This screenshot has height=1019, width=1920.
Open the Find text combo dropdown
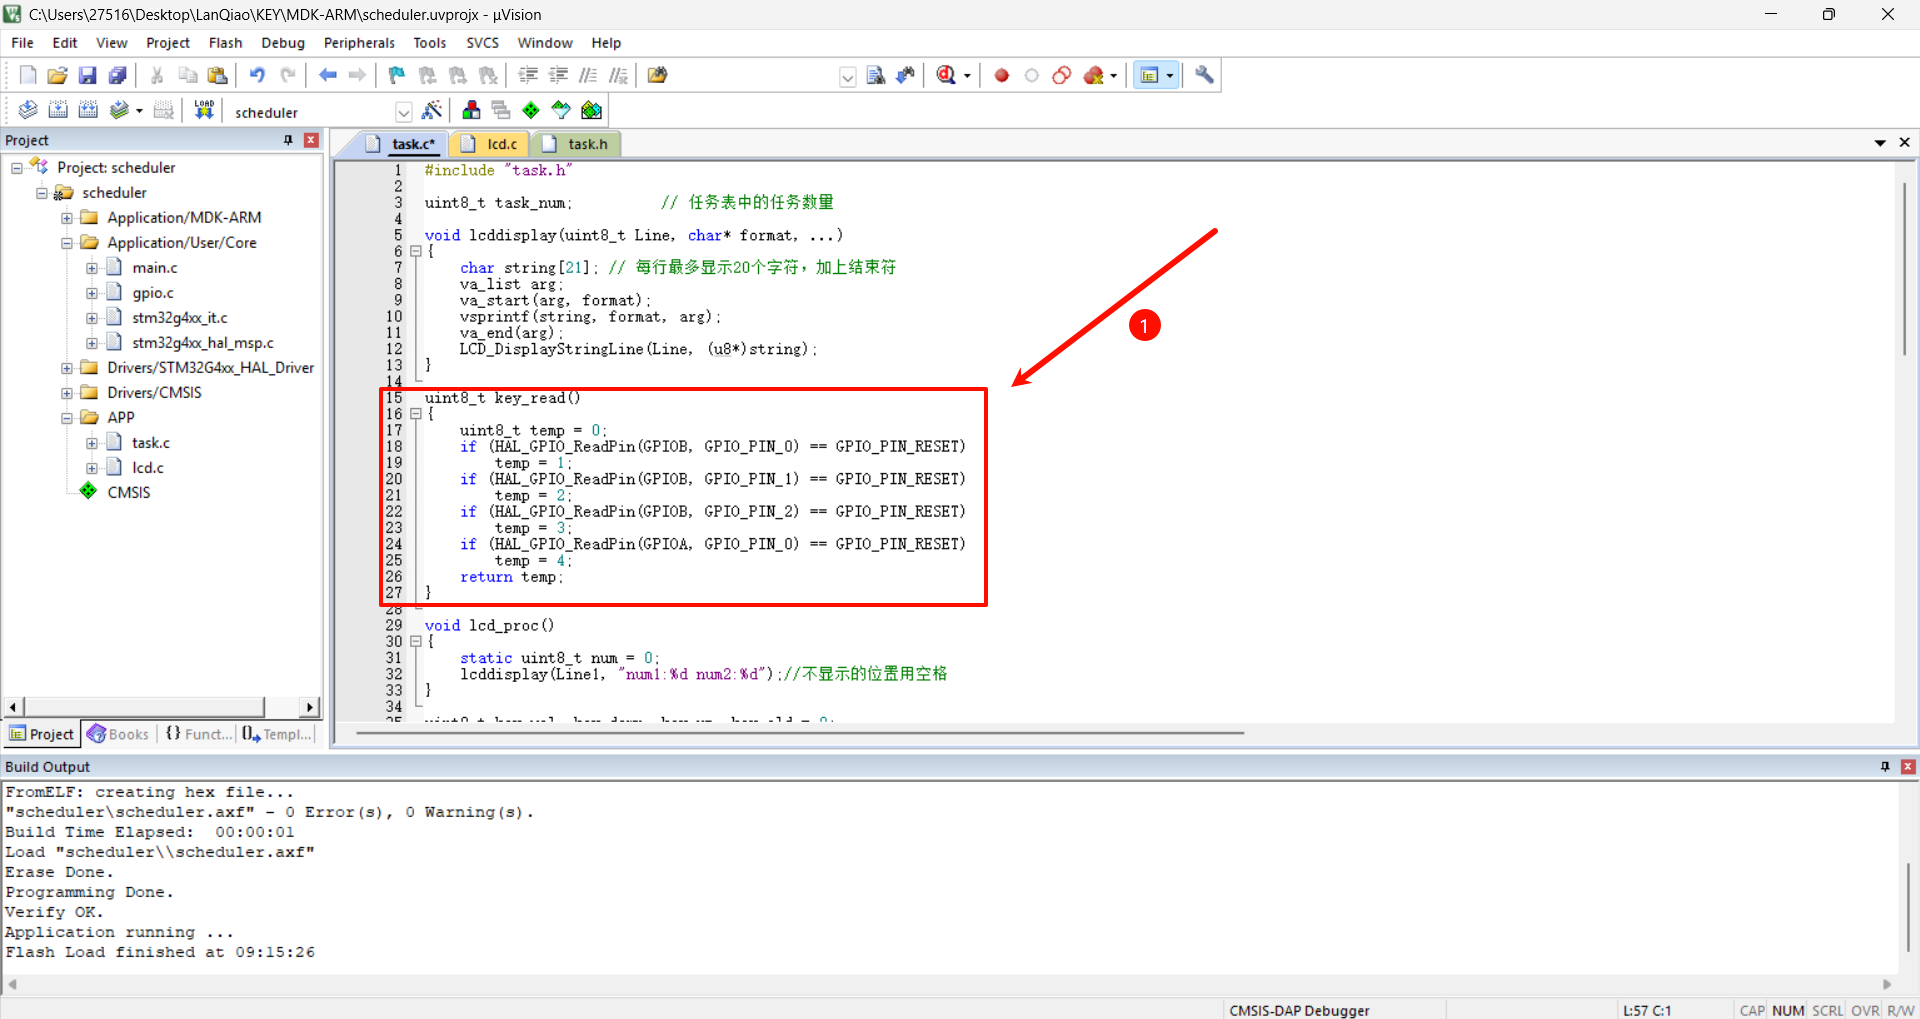[847, 76]
